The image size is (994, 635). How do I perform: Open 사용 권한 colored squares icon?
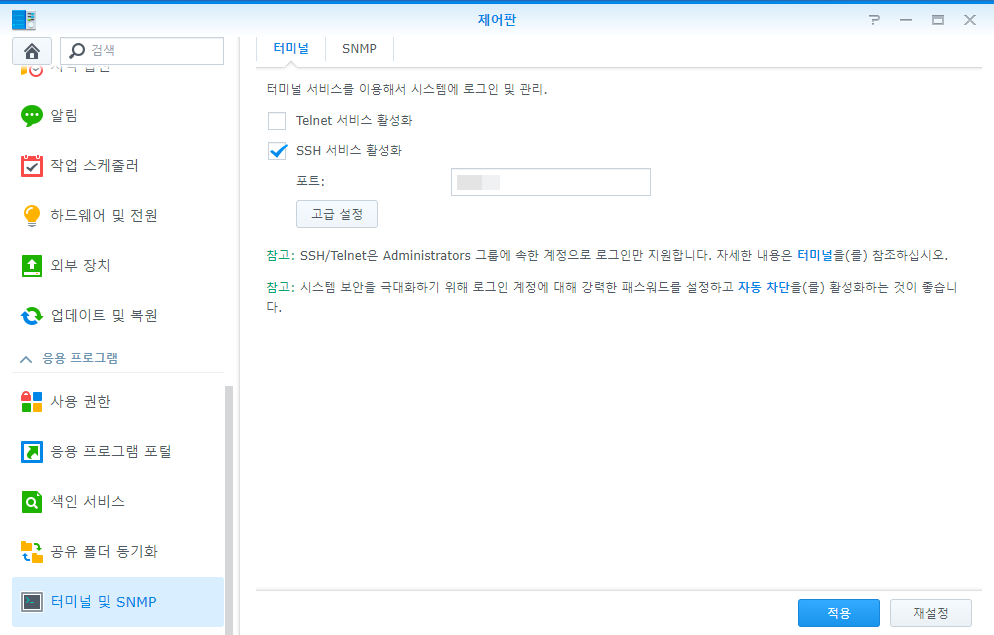point(32,402)
